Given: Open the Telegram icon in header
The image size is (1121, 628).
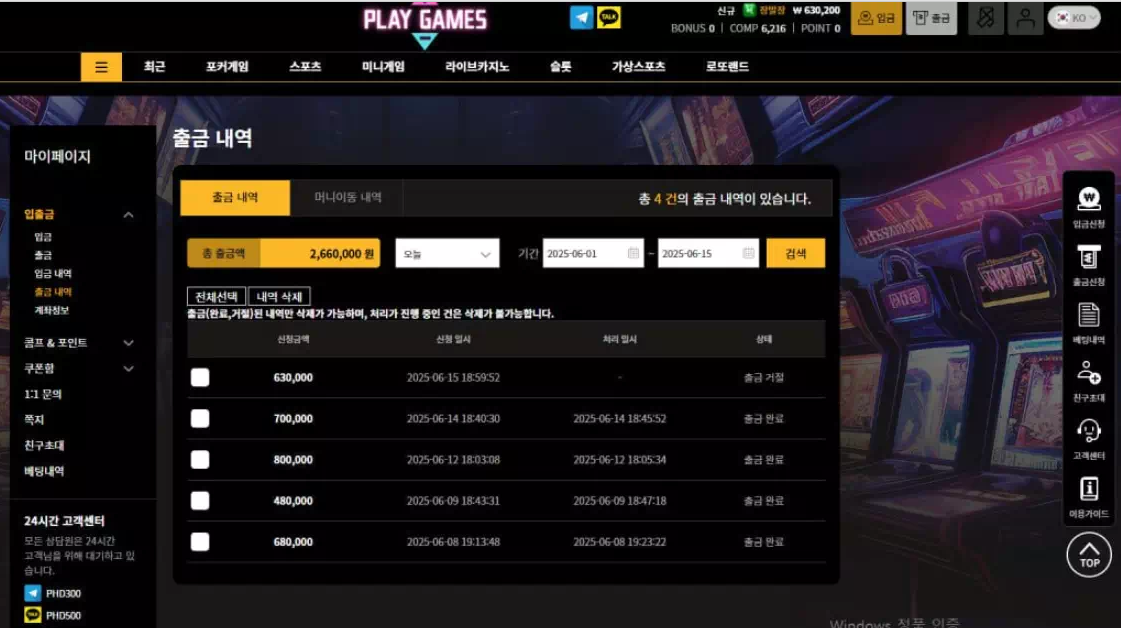Looking at the screenshot, I should [581, 18].
